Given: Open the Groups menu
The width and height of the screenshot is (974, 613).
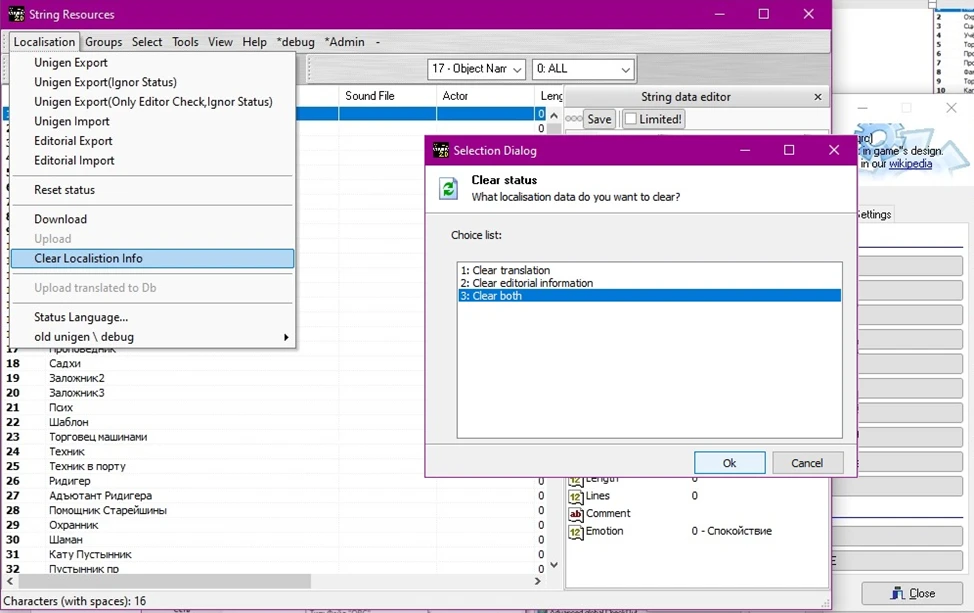Looking at the screenshot, I should point(103,42).
